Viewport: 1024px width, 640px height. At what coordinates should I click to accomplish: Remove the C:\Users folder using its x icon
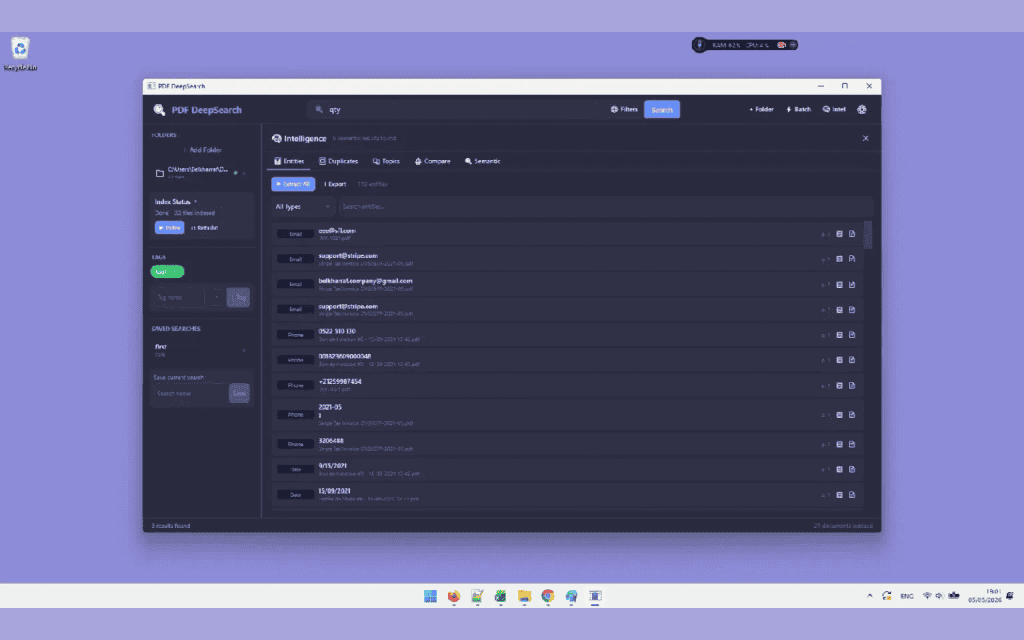[244, 173]
